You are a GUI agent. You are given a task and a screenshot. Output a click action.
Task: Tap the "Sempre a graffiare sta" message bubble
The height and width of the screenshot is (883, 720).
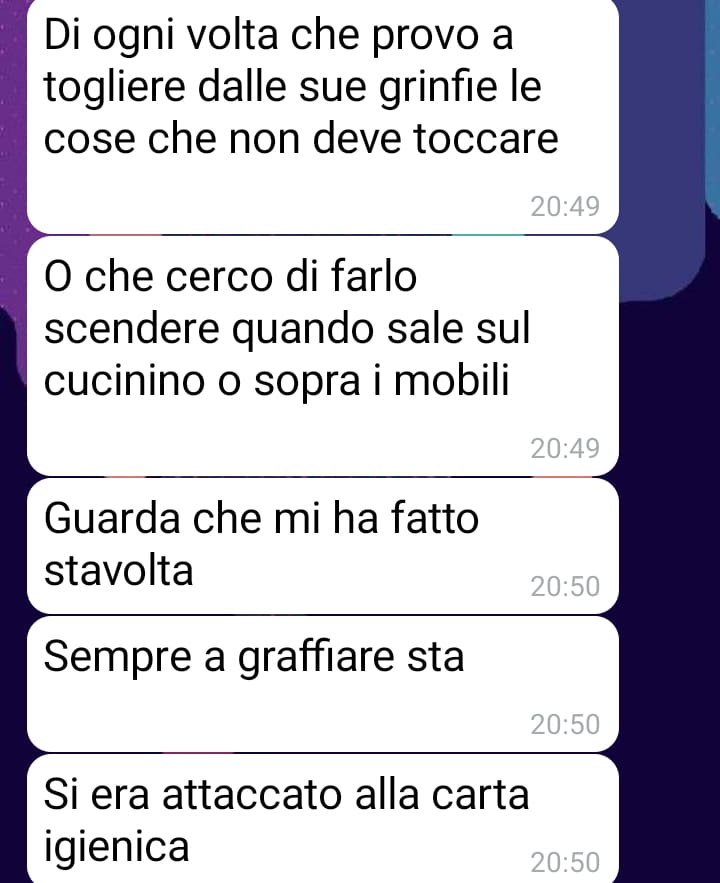323,684
